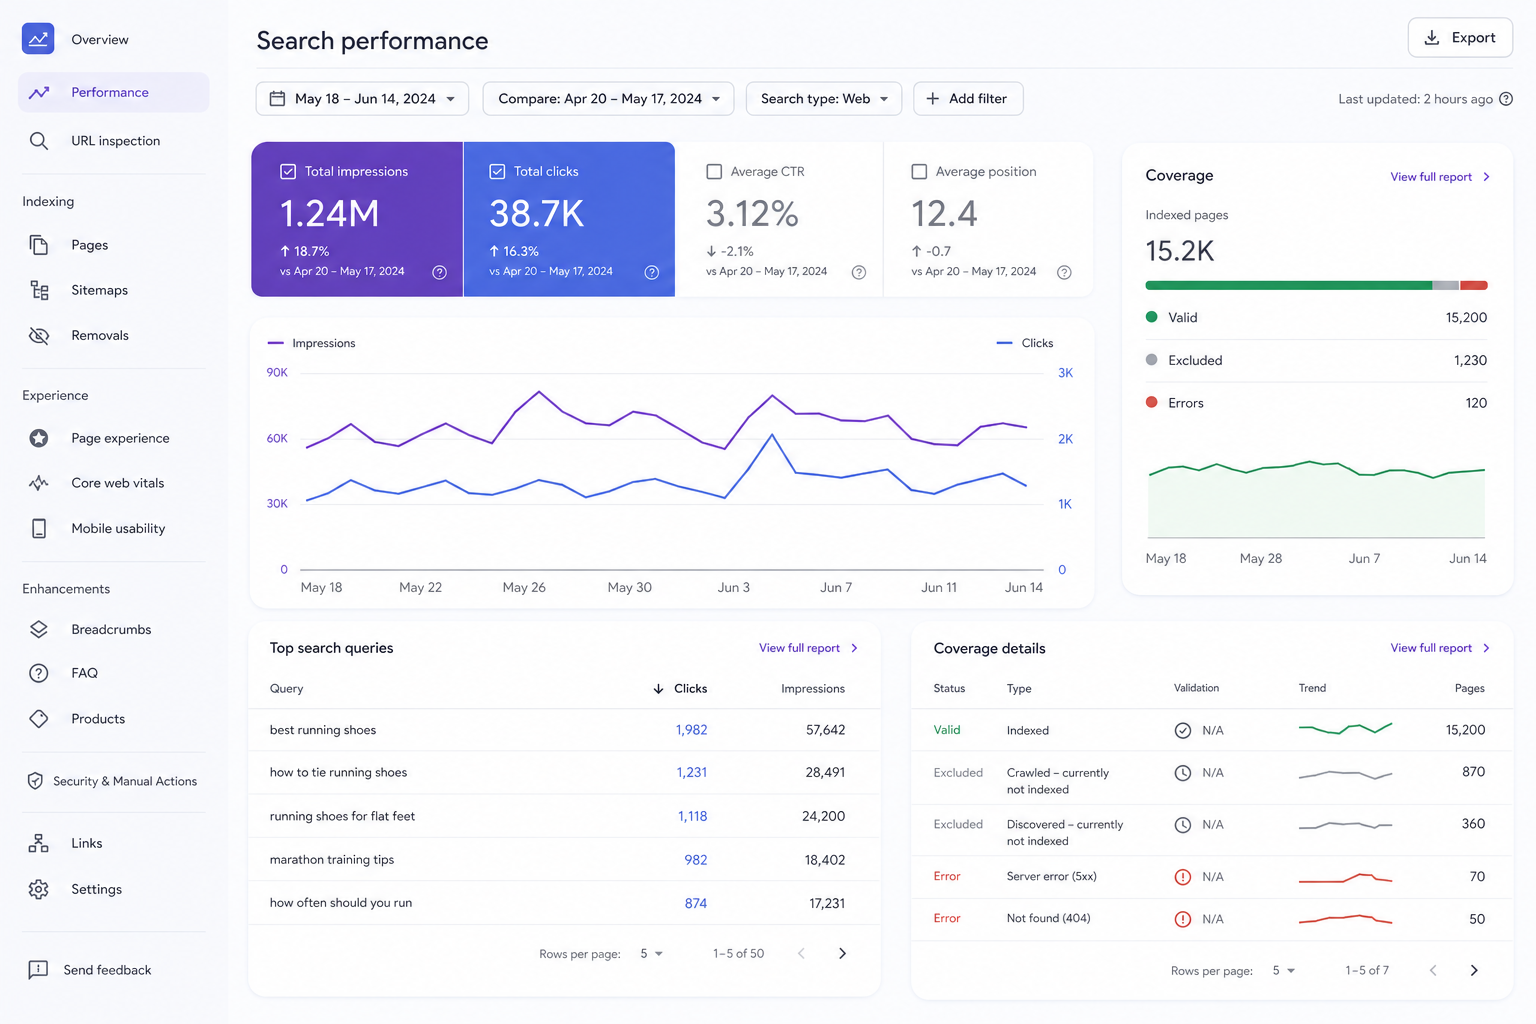Click the Clicks legend in the chart
1536x1024 pixels.
tap(1025, 343)
